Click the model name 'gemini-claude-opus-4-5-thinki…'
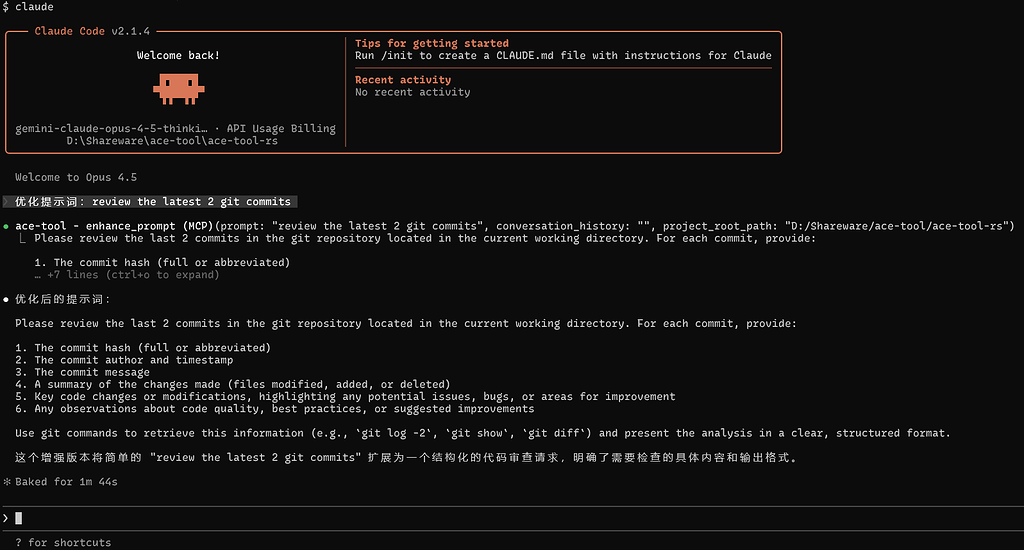Image resolution: width=1024 pixels, height=550 pixels. pos(111,129)
